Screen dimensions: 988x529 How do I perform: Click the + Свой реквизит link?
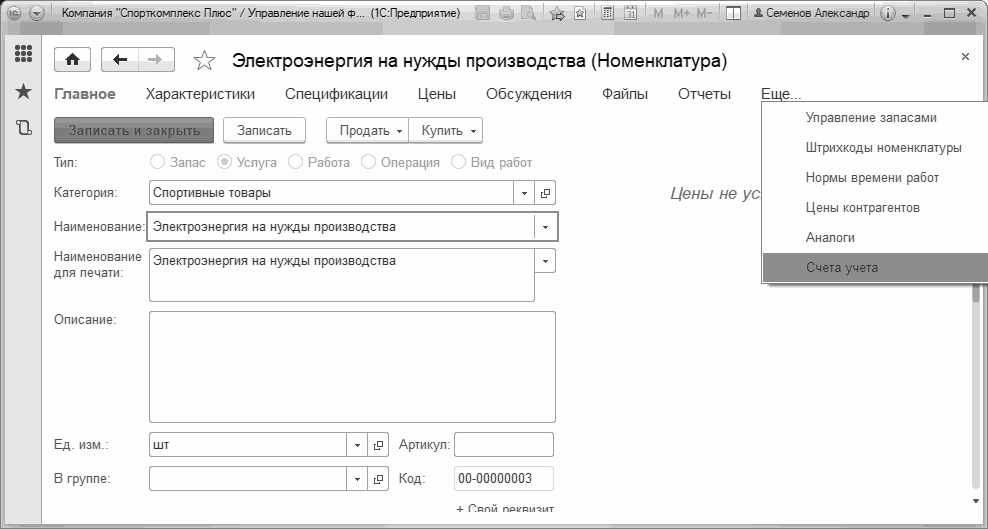(505, 509)
